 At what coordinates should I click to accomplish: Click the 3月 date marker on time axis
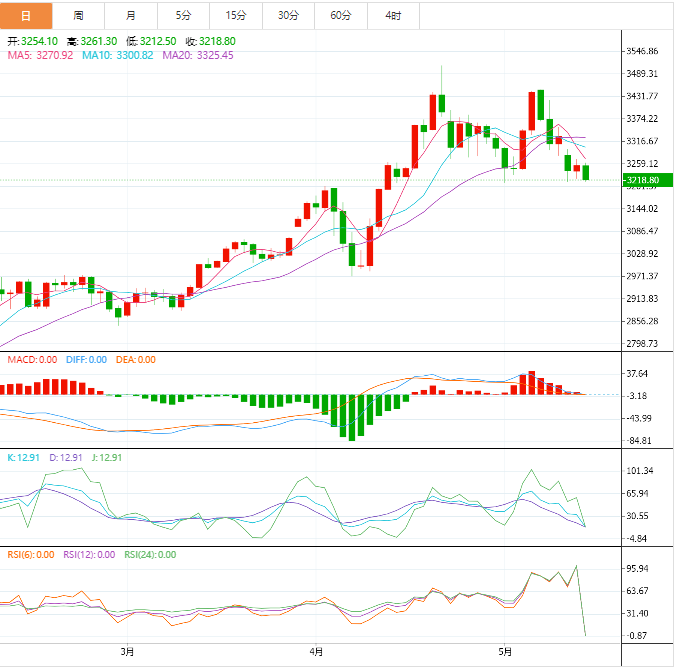pyautogui.click(x=127, y=652)
